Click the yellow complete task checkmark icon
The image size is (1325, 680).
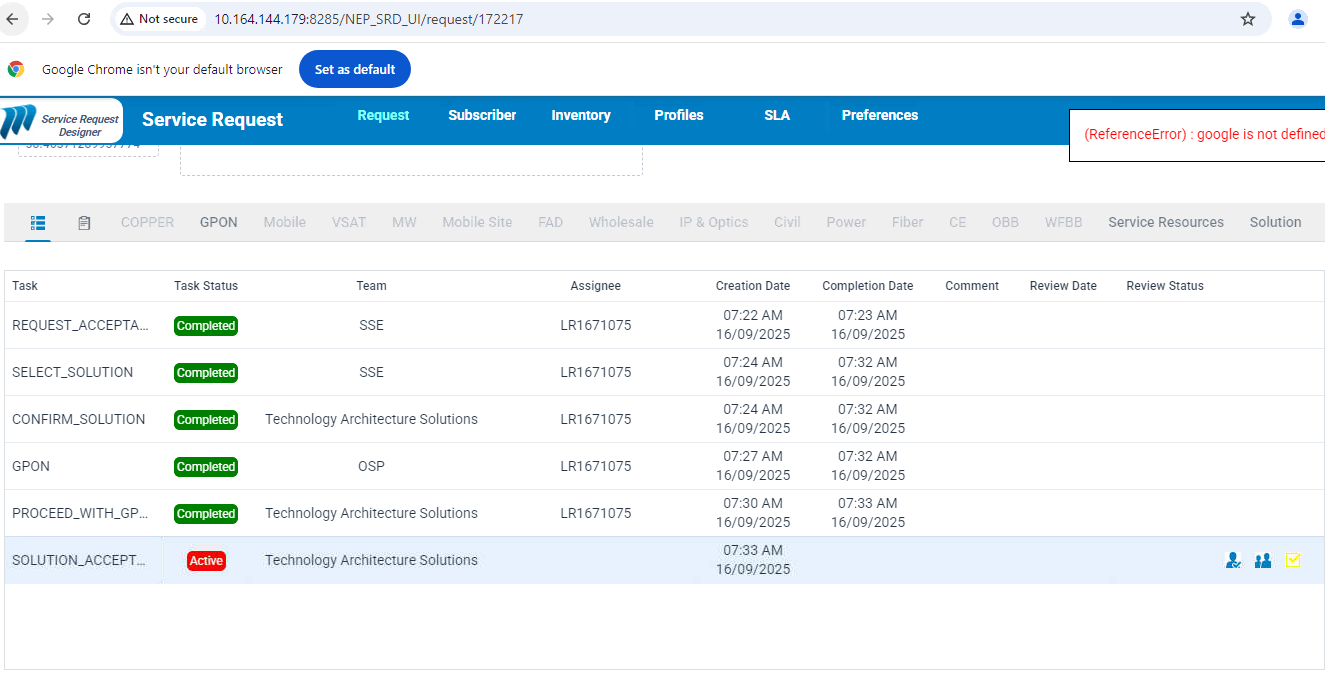coord(1293,561)
